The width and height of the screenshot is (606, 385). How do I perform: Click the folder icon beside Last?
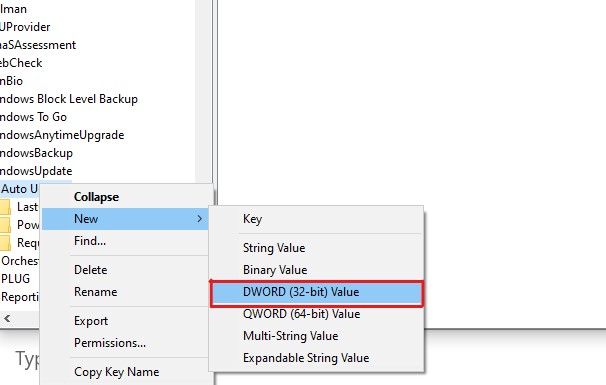point(5,207)
